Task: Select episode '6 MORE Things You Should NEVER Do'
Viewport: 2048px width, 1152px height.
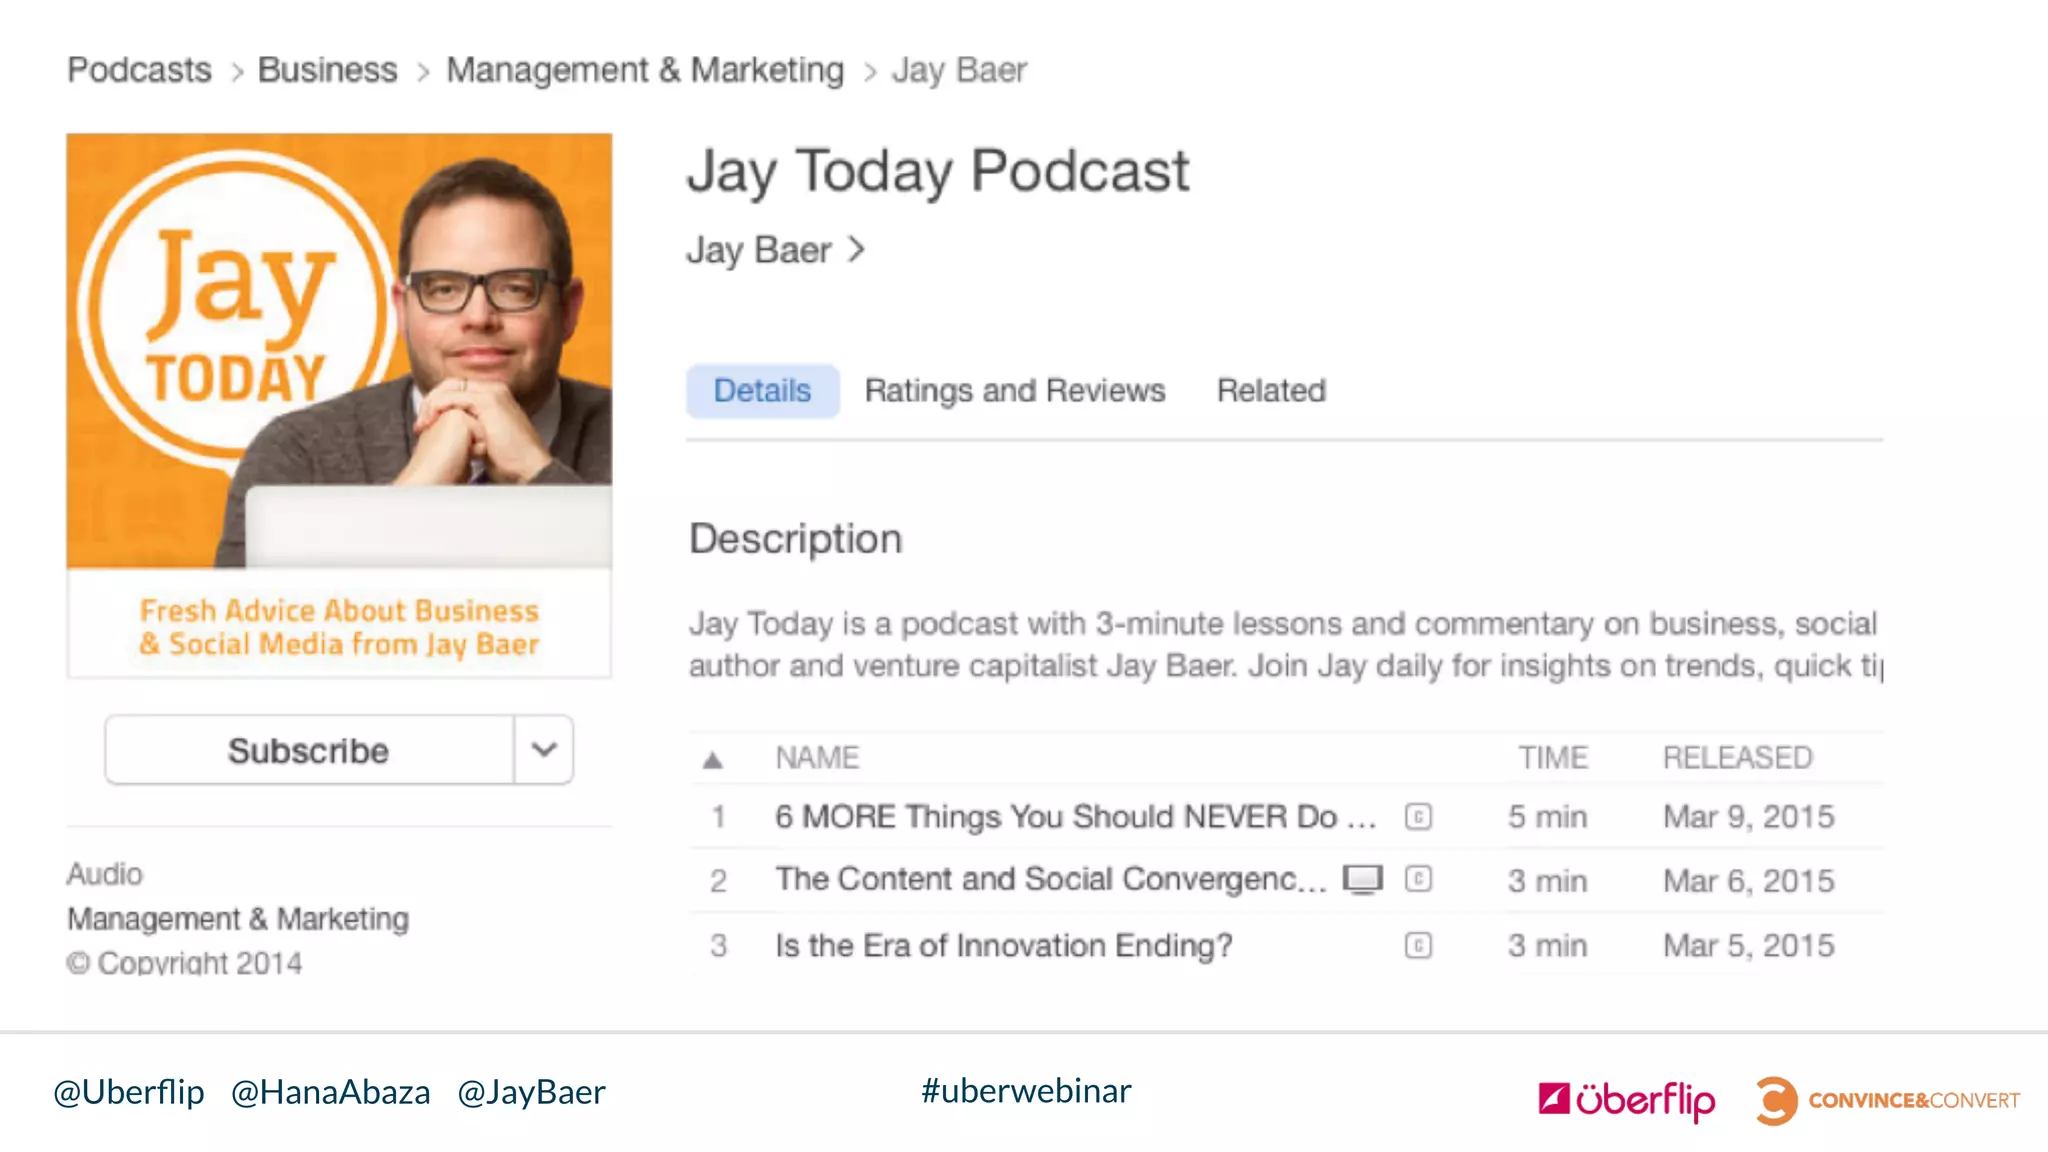Action: pyautogui.click(x=1075, y=817)
